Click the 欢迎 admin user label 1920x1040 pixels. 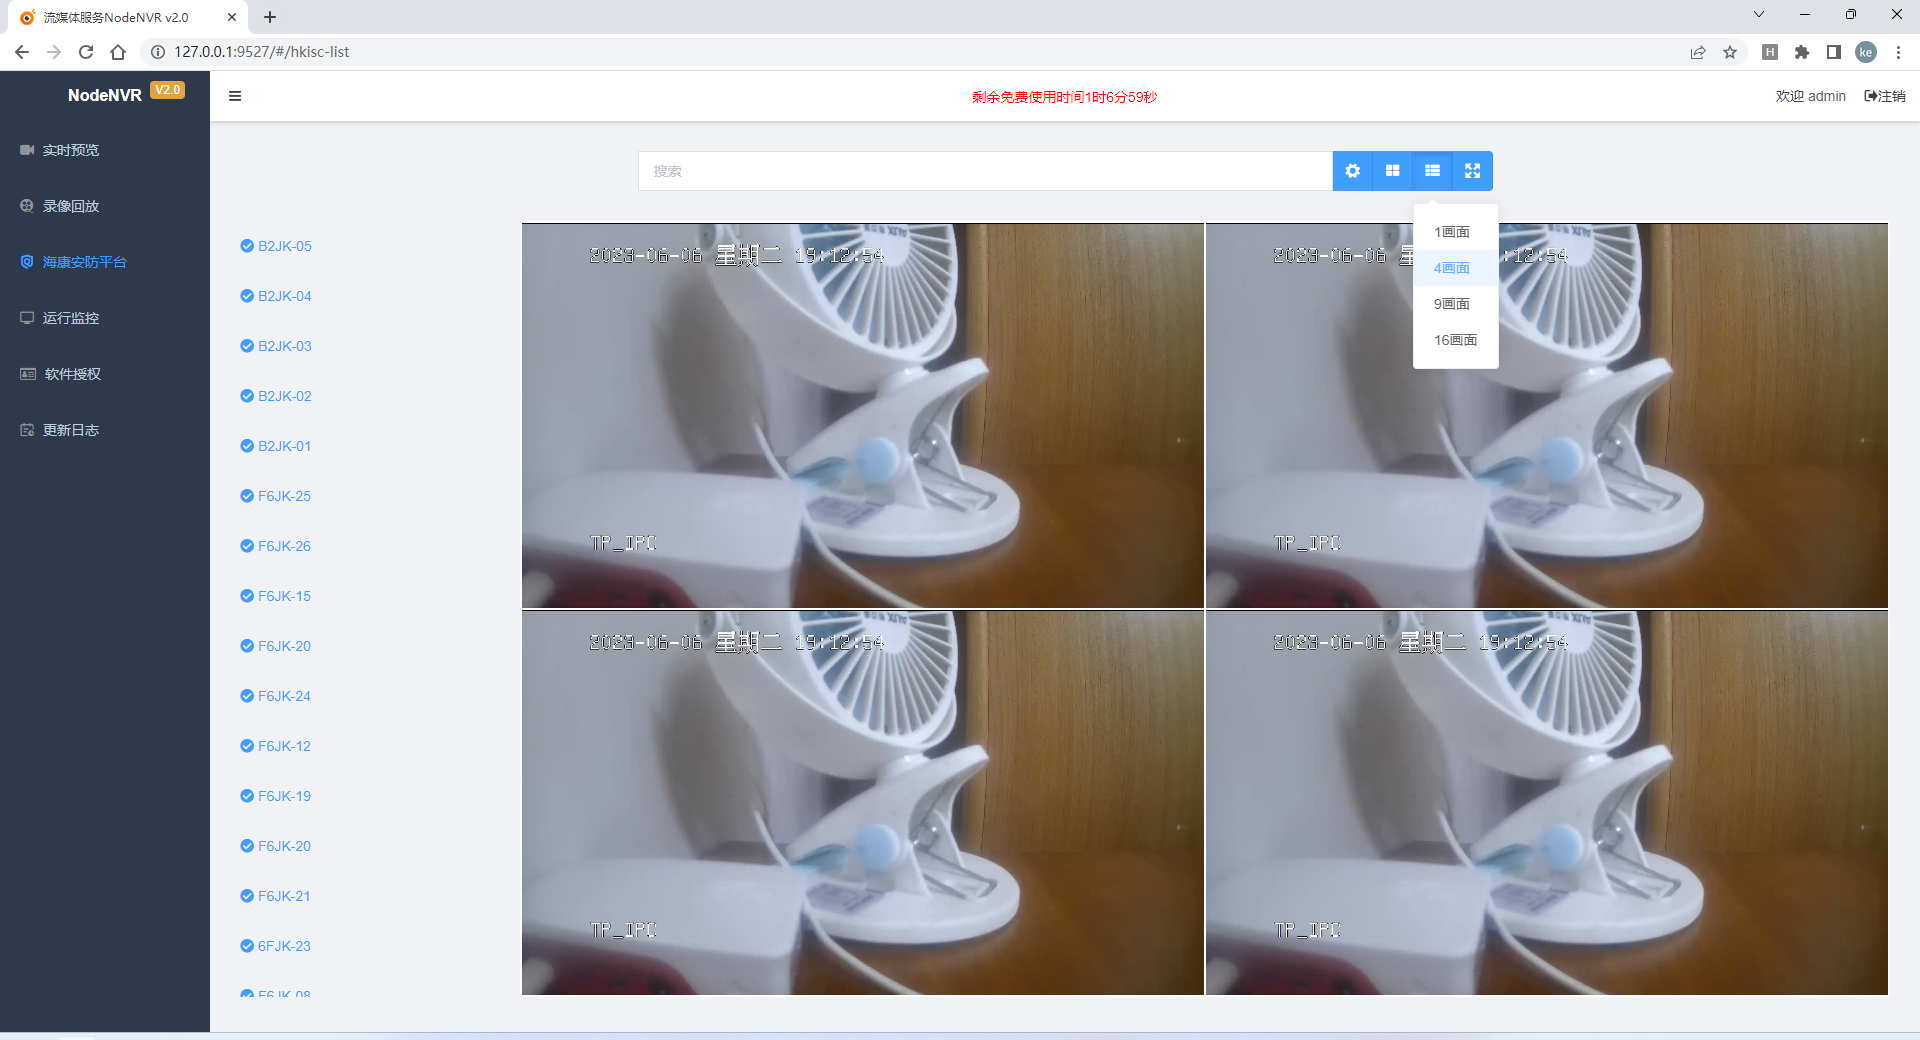click(1810, 96)
